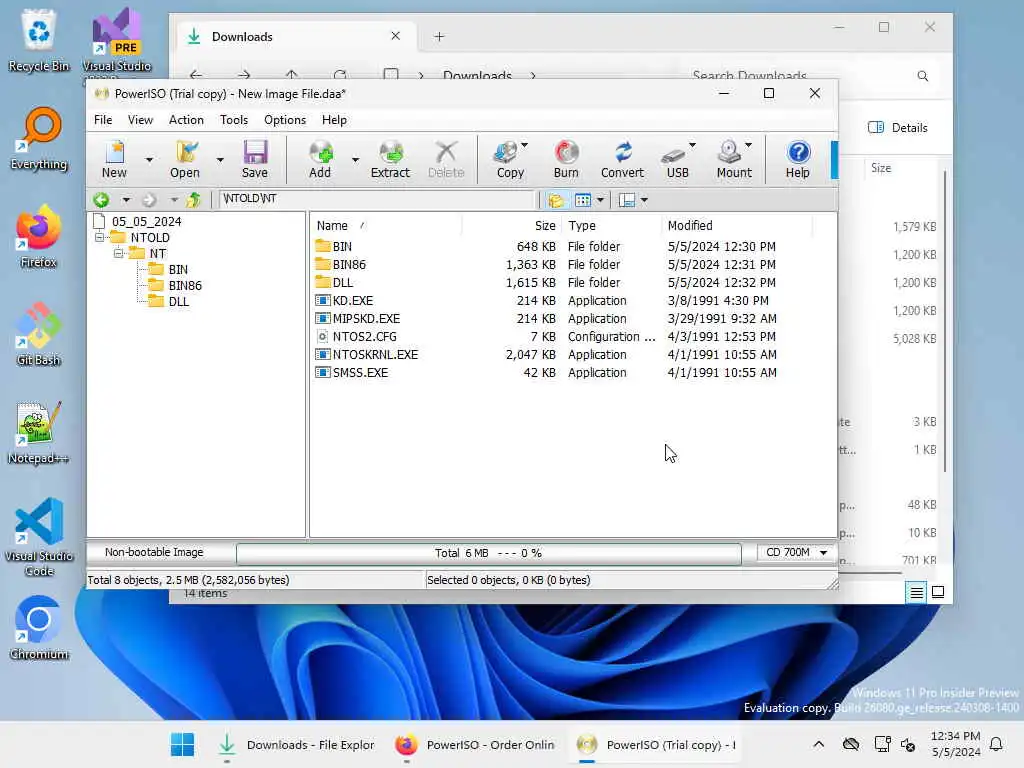Open the Action menu
Viewport: 1024px width, 768px height.
click(x=186, y=120)
